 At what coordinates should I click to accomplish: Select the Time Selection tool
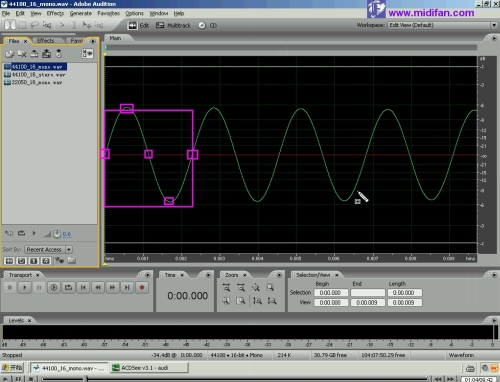point(10,25)
